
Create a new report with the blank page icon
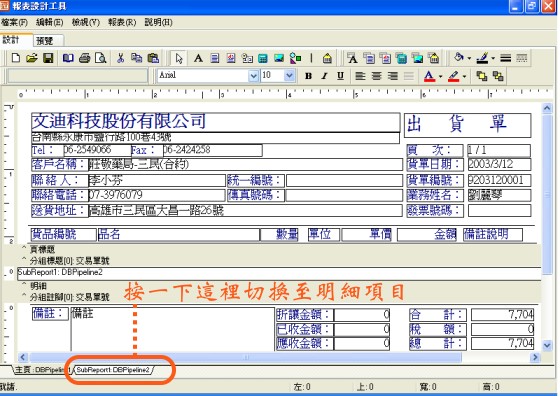[x=16, y=58]
